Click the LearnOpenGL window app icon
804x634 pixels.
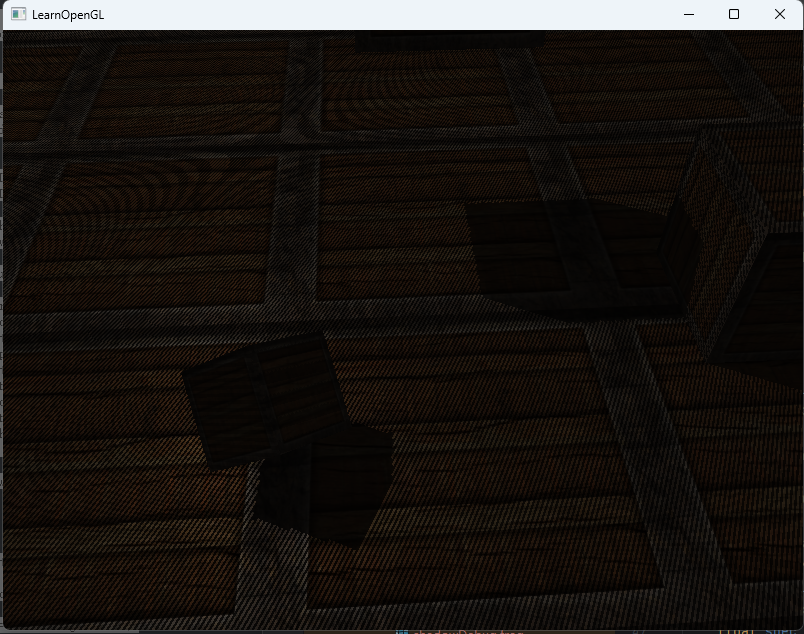(x=18, y=15)
